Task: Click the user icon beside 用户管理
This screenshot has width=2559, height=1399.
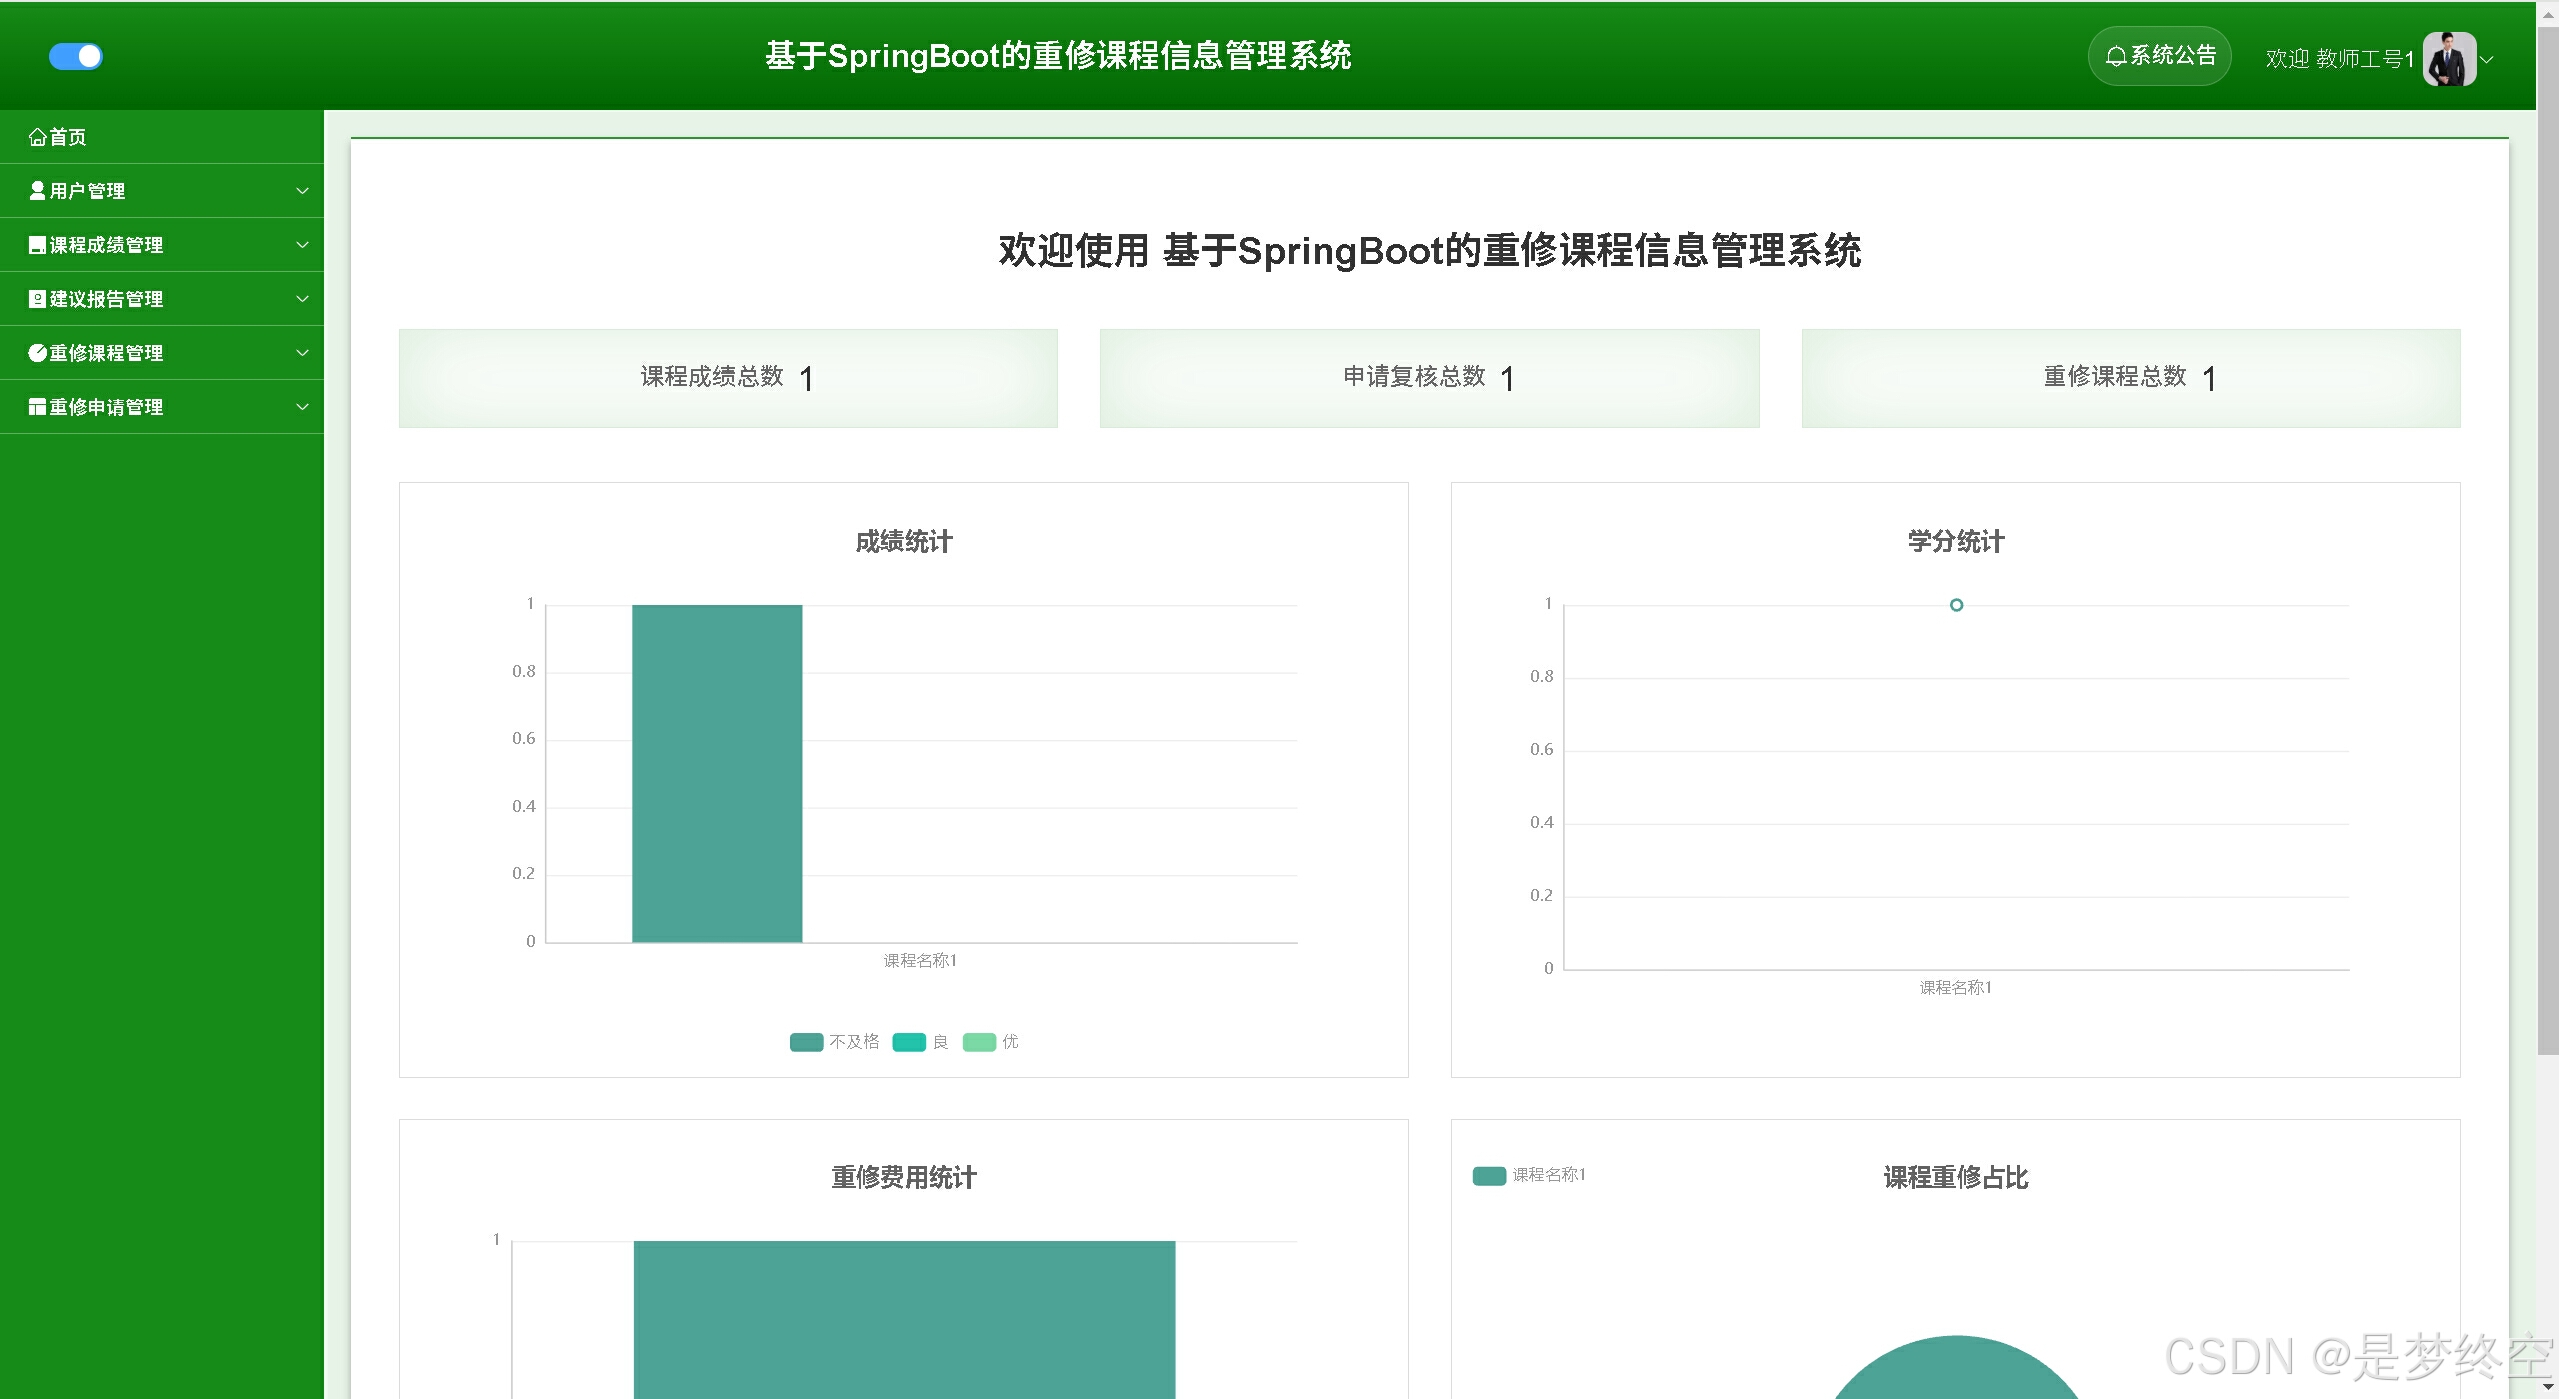Action: tap(37, 190)
